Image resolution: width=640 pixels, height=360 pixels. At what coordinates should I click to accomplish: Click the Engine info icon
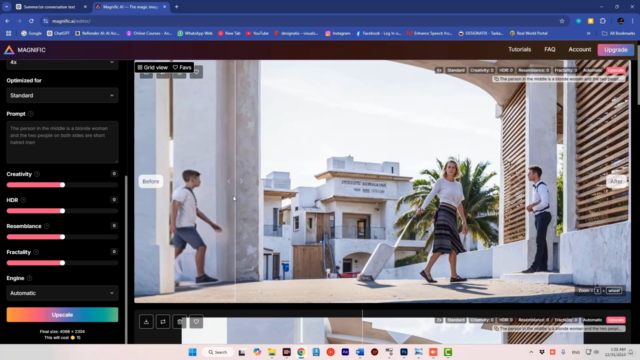coord(29,278)
